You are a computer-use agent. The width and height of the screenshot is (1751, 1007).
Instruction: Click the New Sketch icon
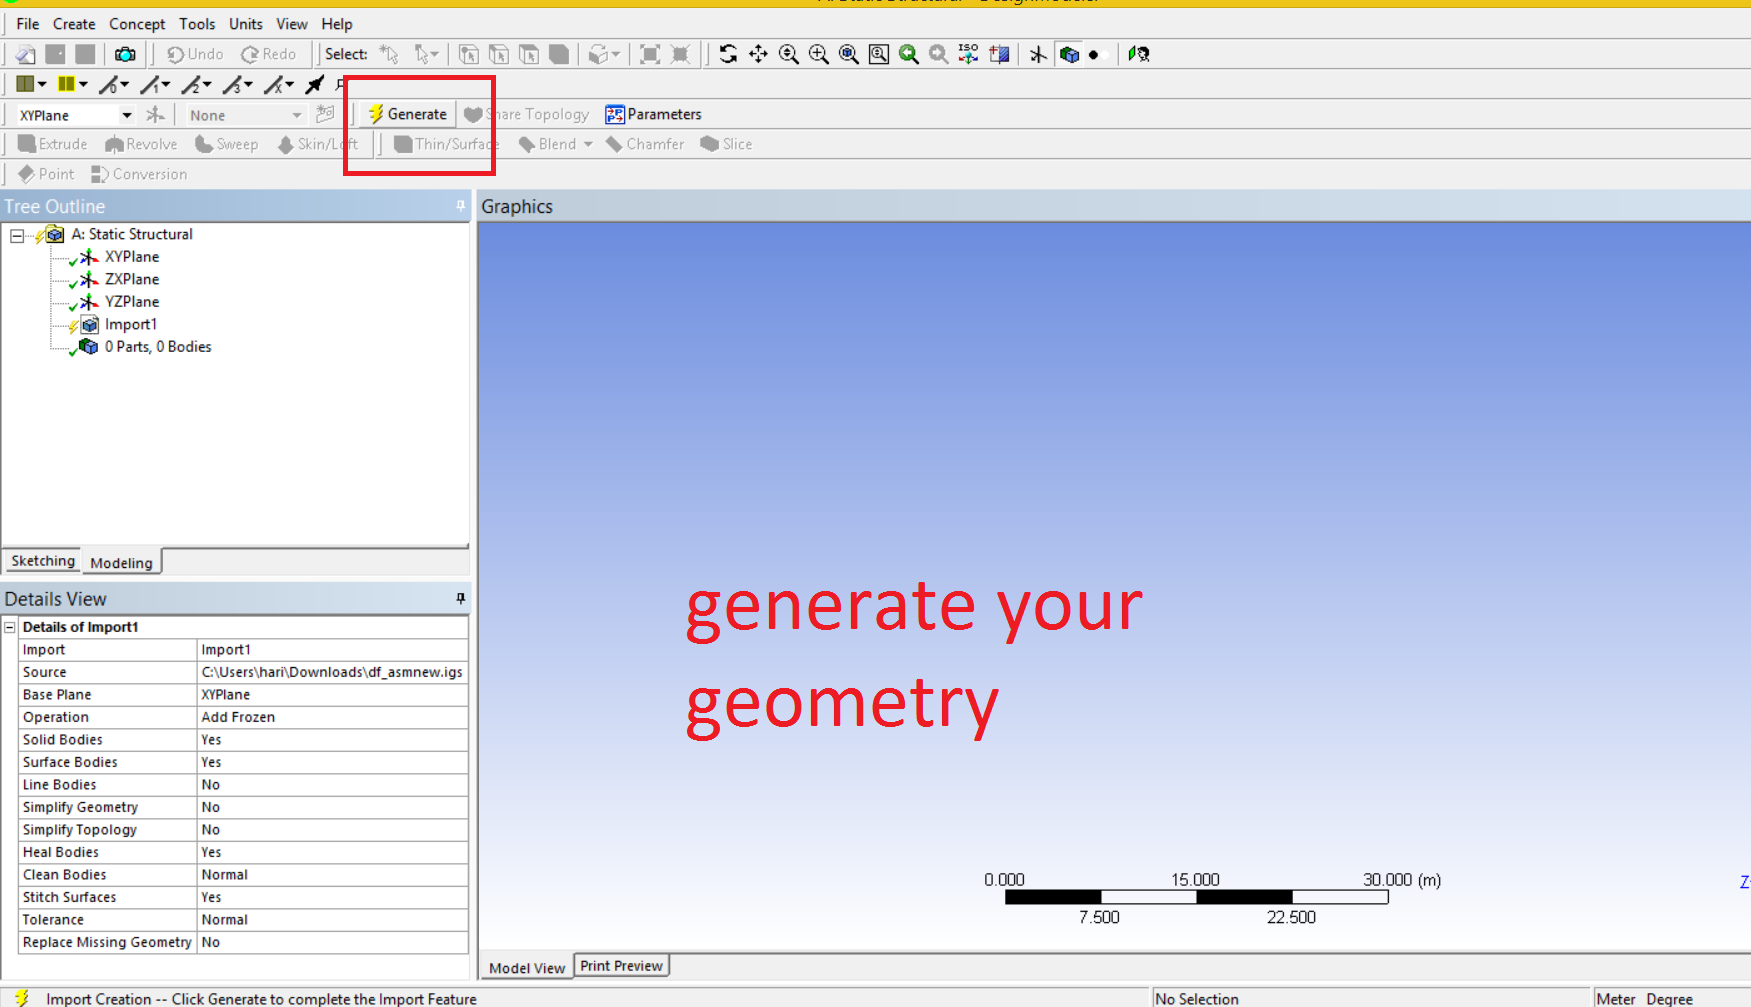pos(325,114)
